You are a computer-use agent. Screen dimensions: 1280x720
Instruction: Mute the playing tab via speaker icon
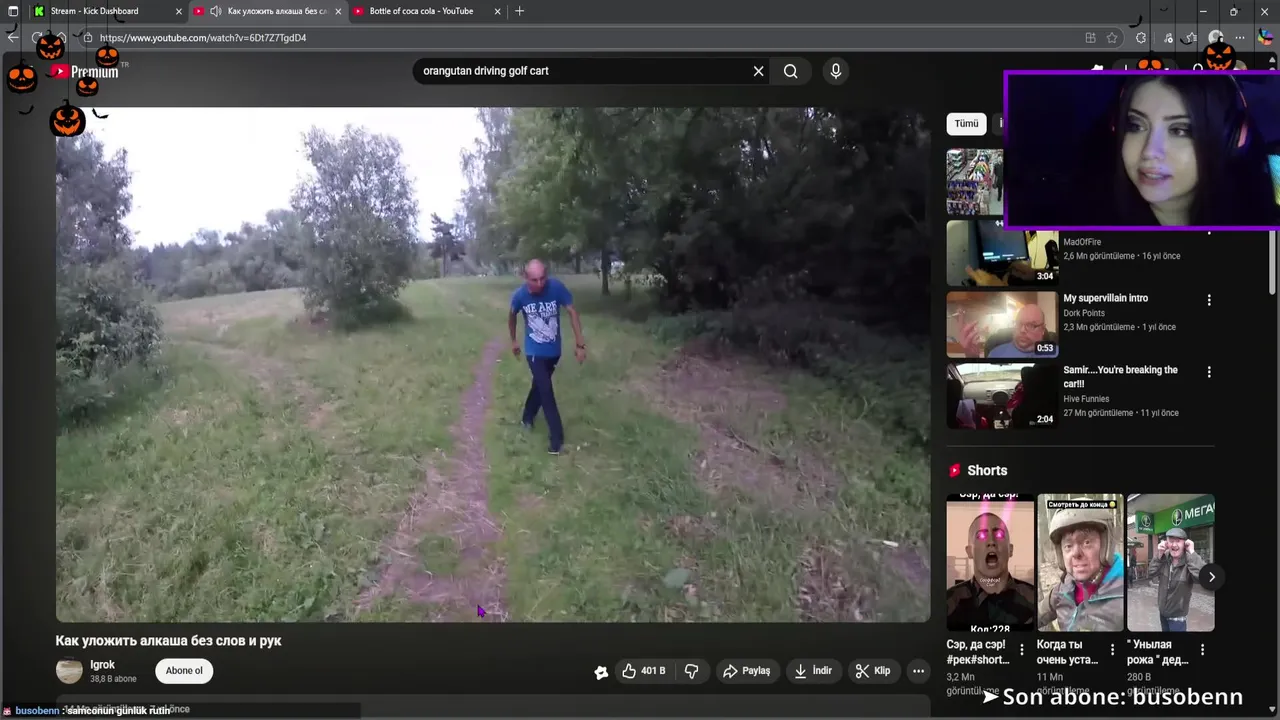pyautogui.click(x=215, y=11)
